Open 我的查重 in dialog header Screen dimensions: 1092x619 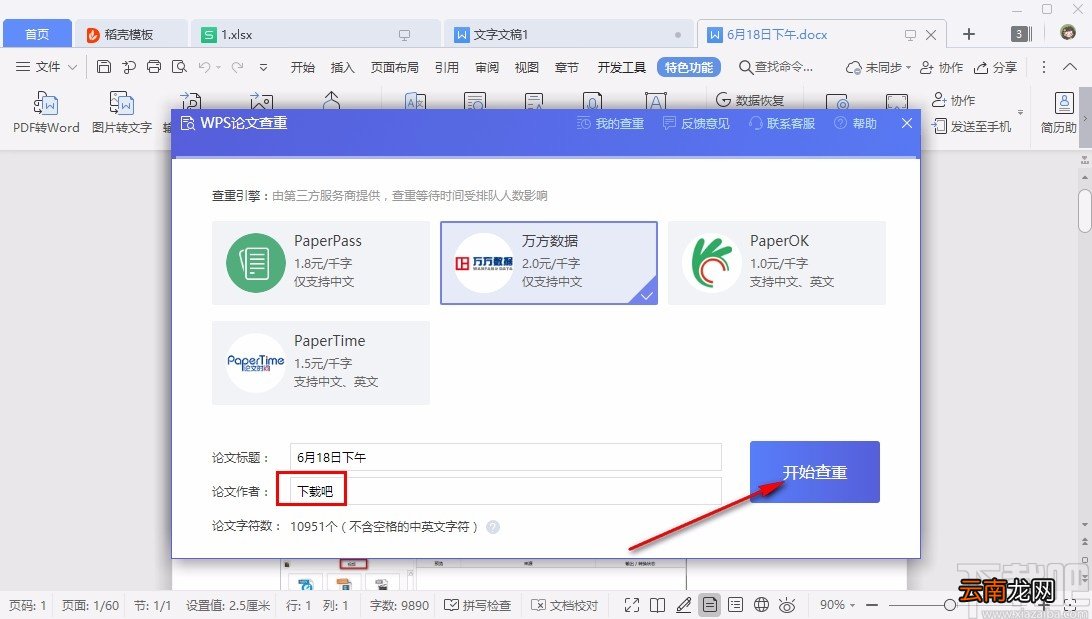point(611,123)
